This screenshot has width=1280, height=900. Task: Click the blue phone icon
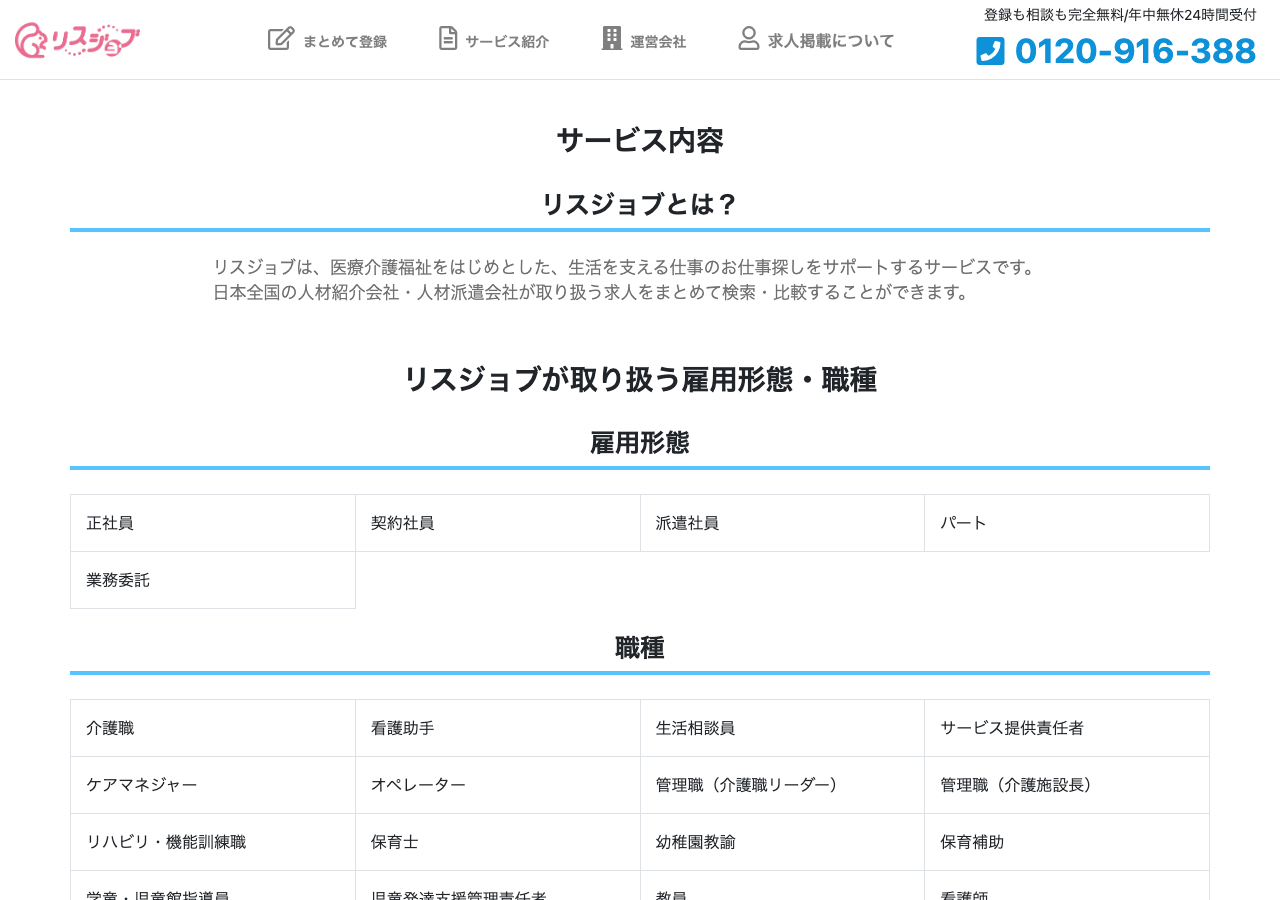(x=990, y=51)
